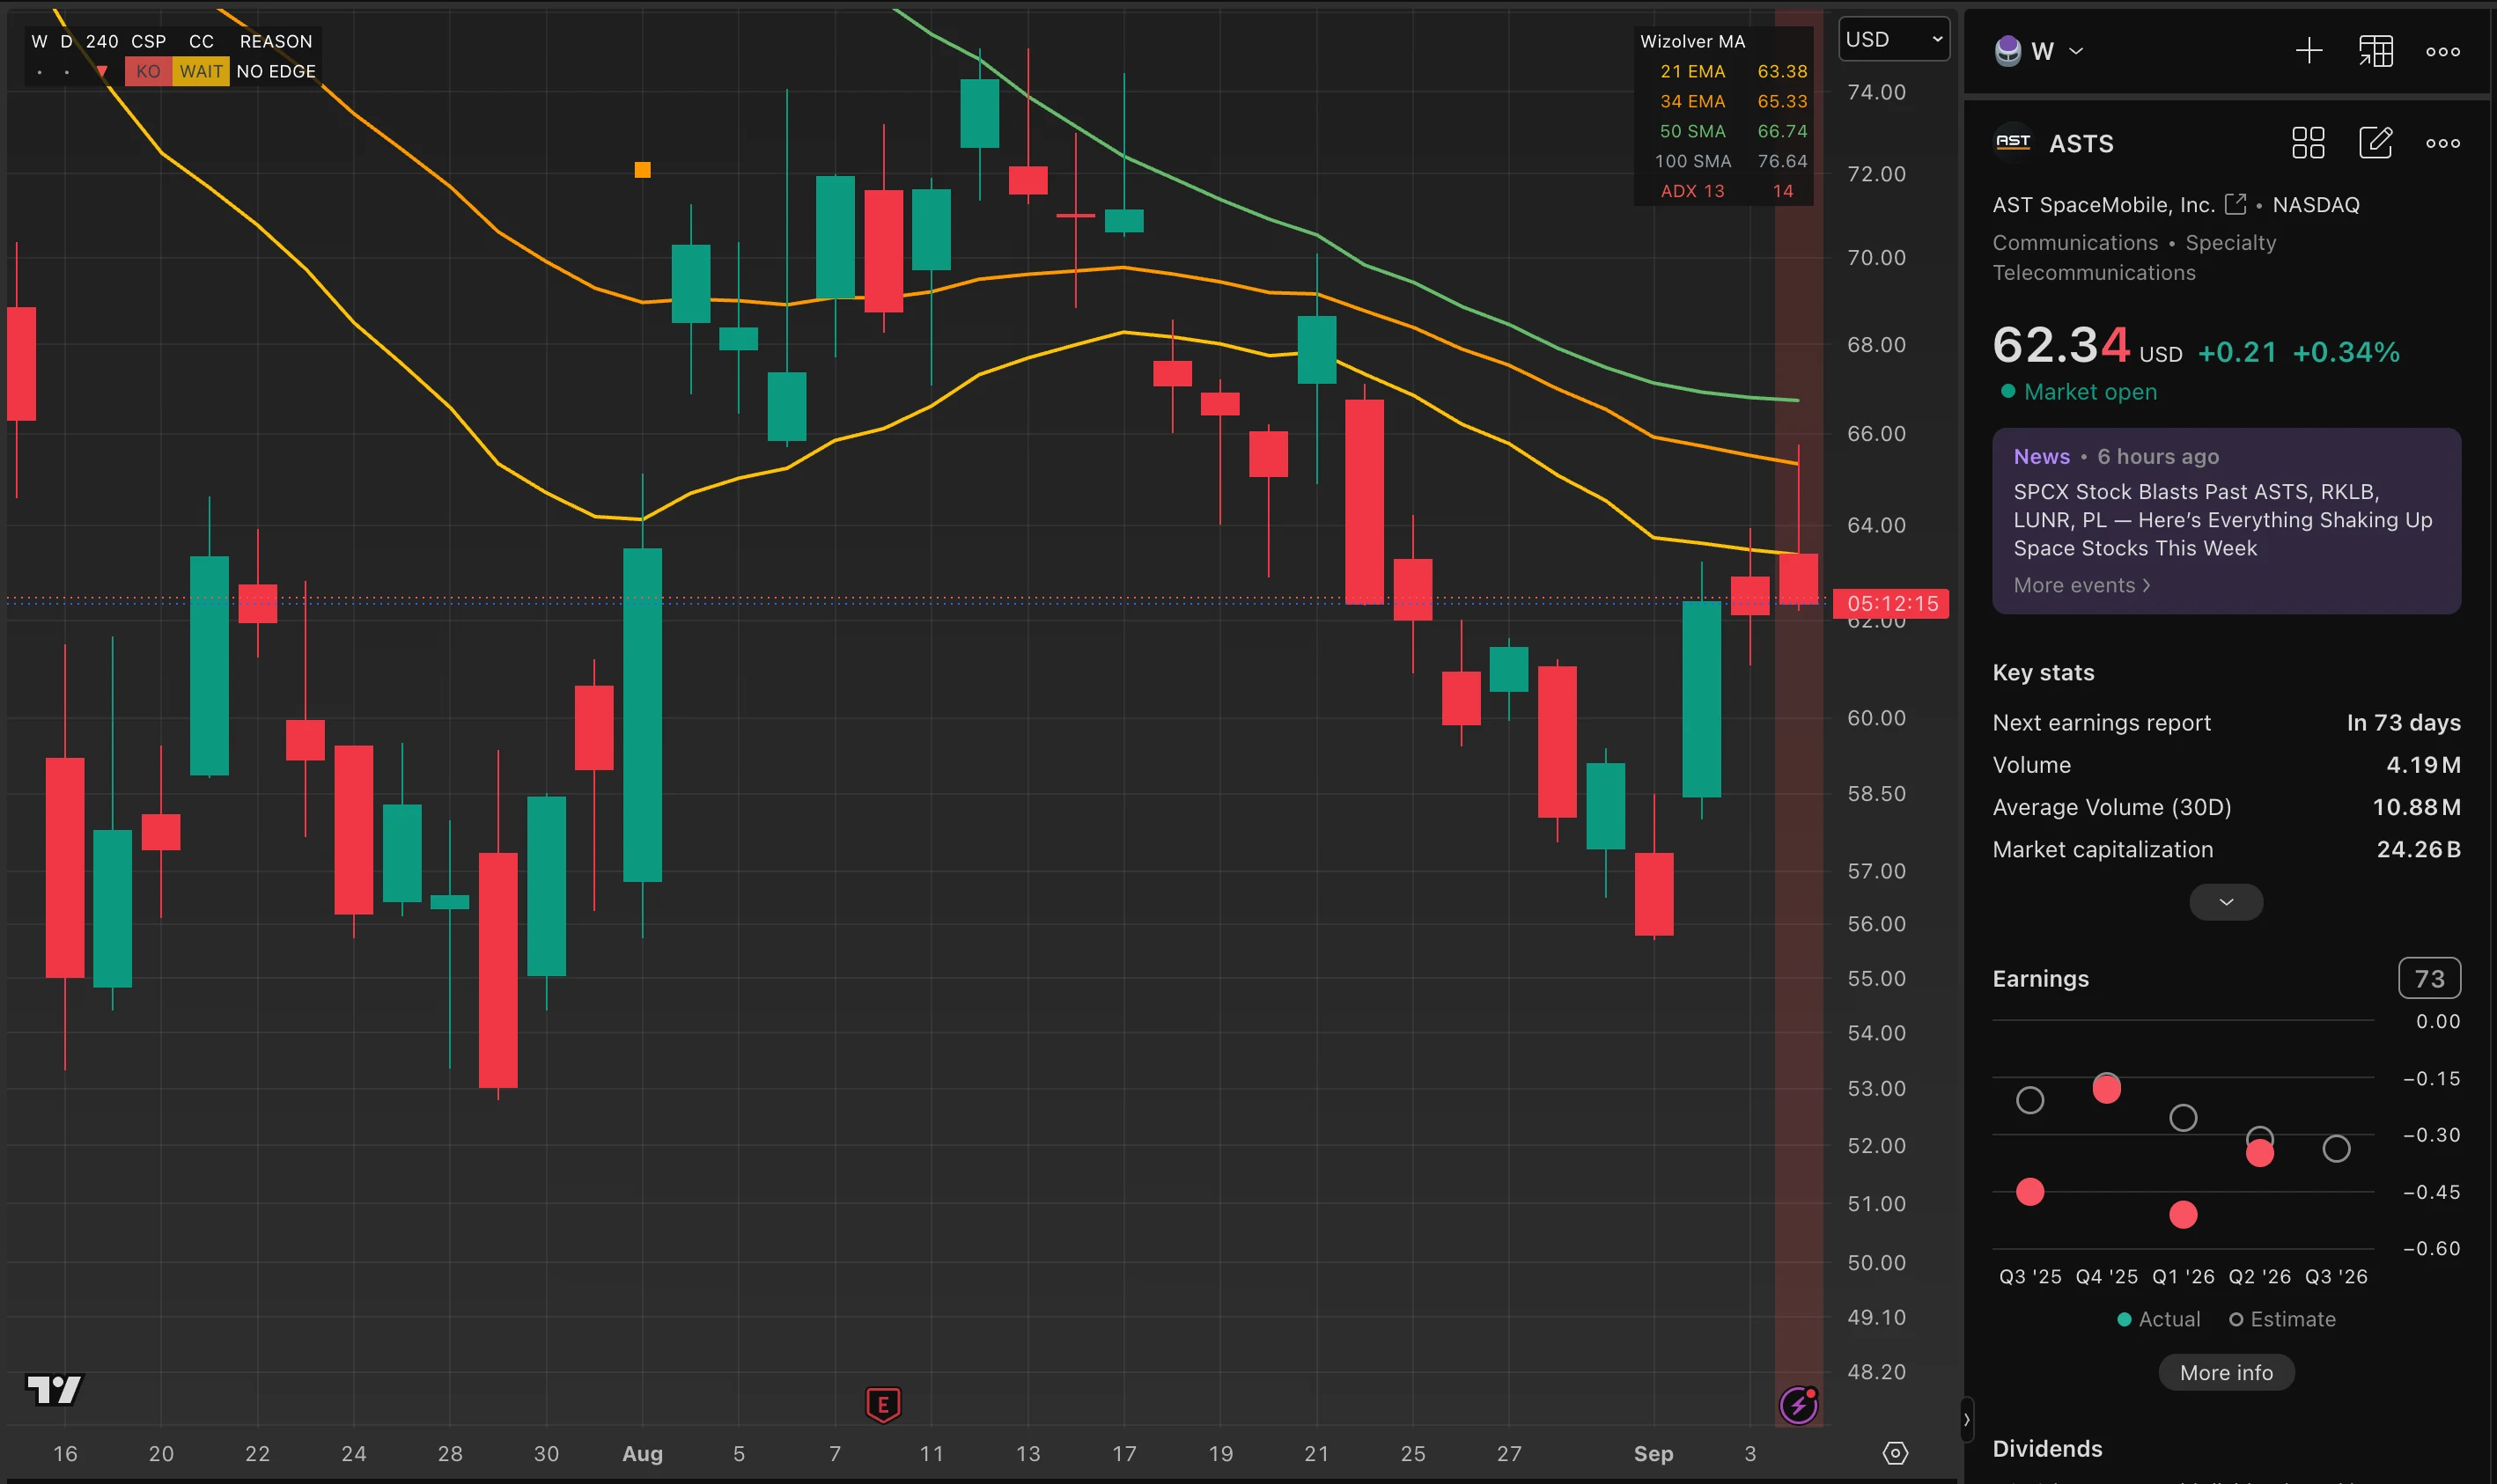
Task: Collapse right panel with side chevron
Action: (x=1966, y=1418)
